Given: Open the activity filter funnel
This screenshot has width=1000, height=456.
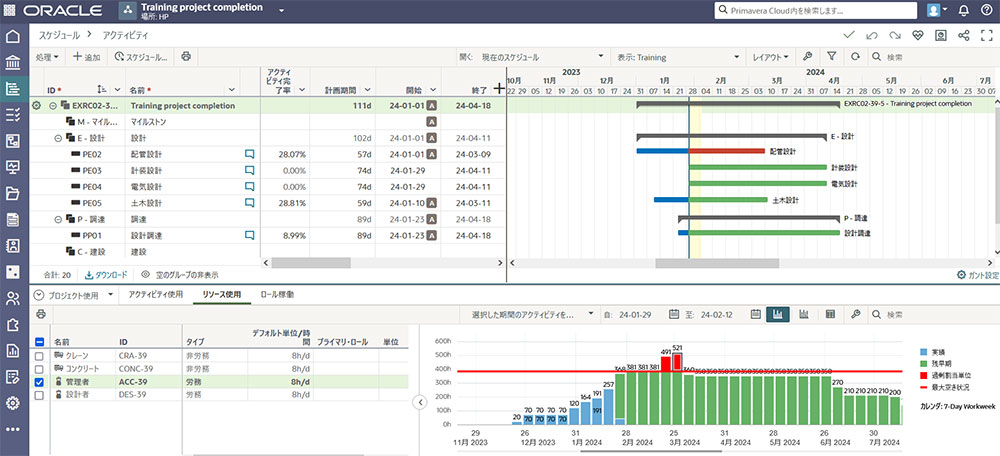Looking at the screenshot, I should point(832,57).
